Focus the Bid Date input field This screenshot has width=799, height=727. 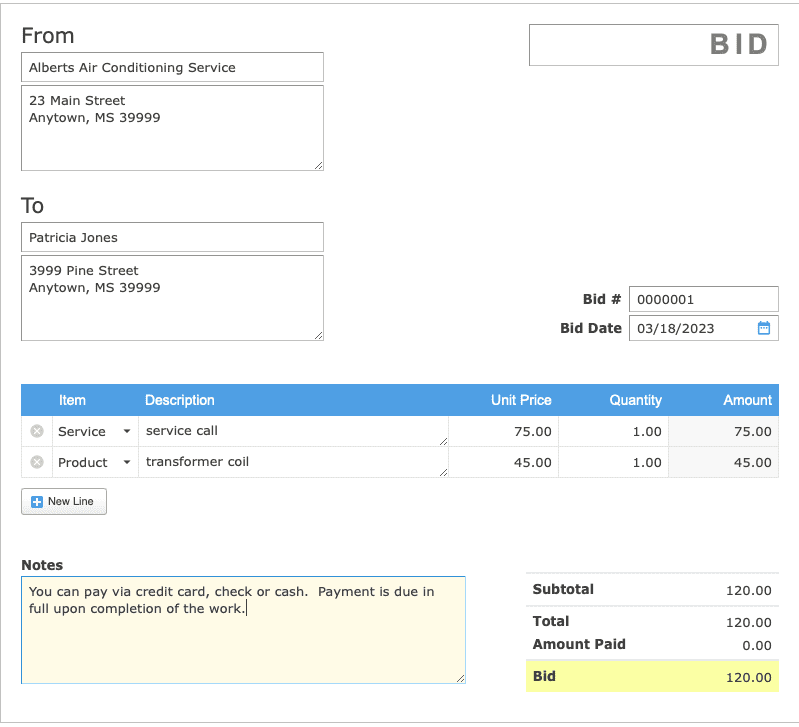click(x=690, y=328)
